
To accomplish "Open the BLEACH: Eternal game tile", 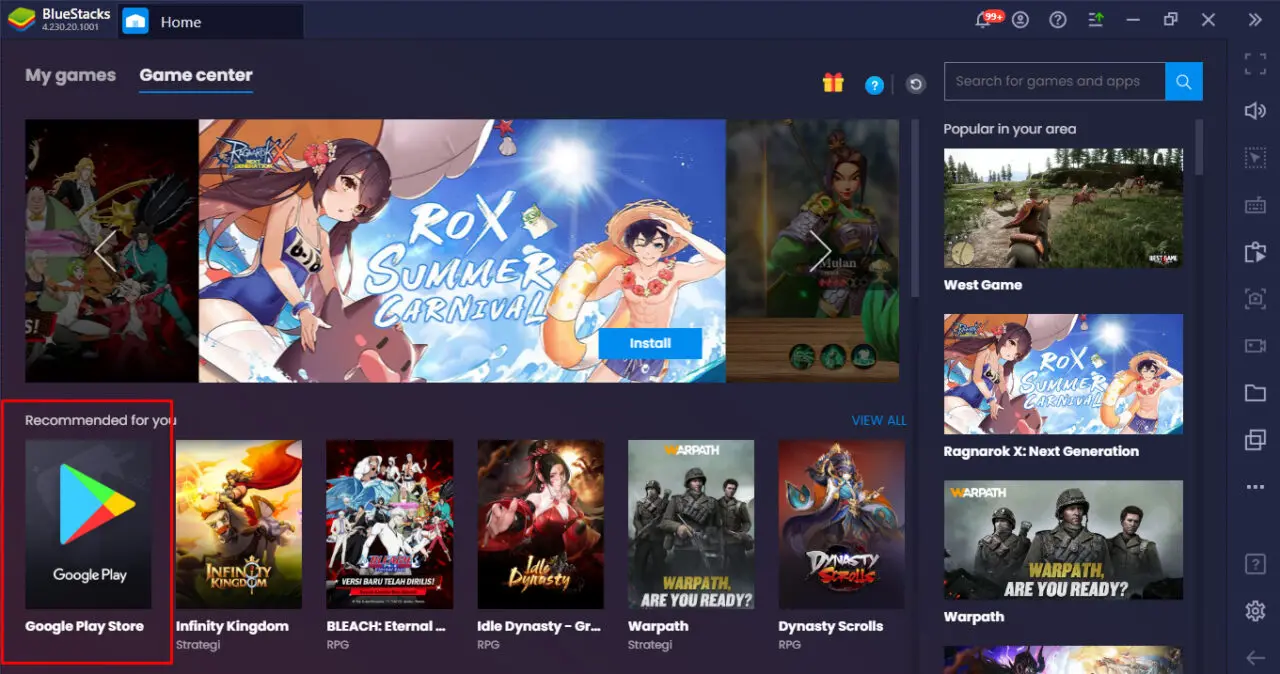I will point(390,524).
